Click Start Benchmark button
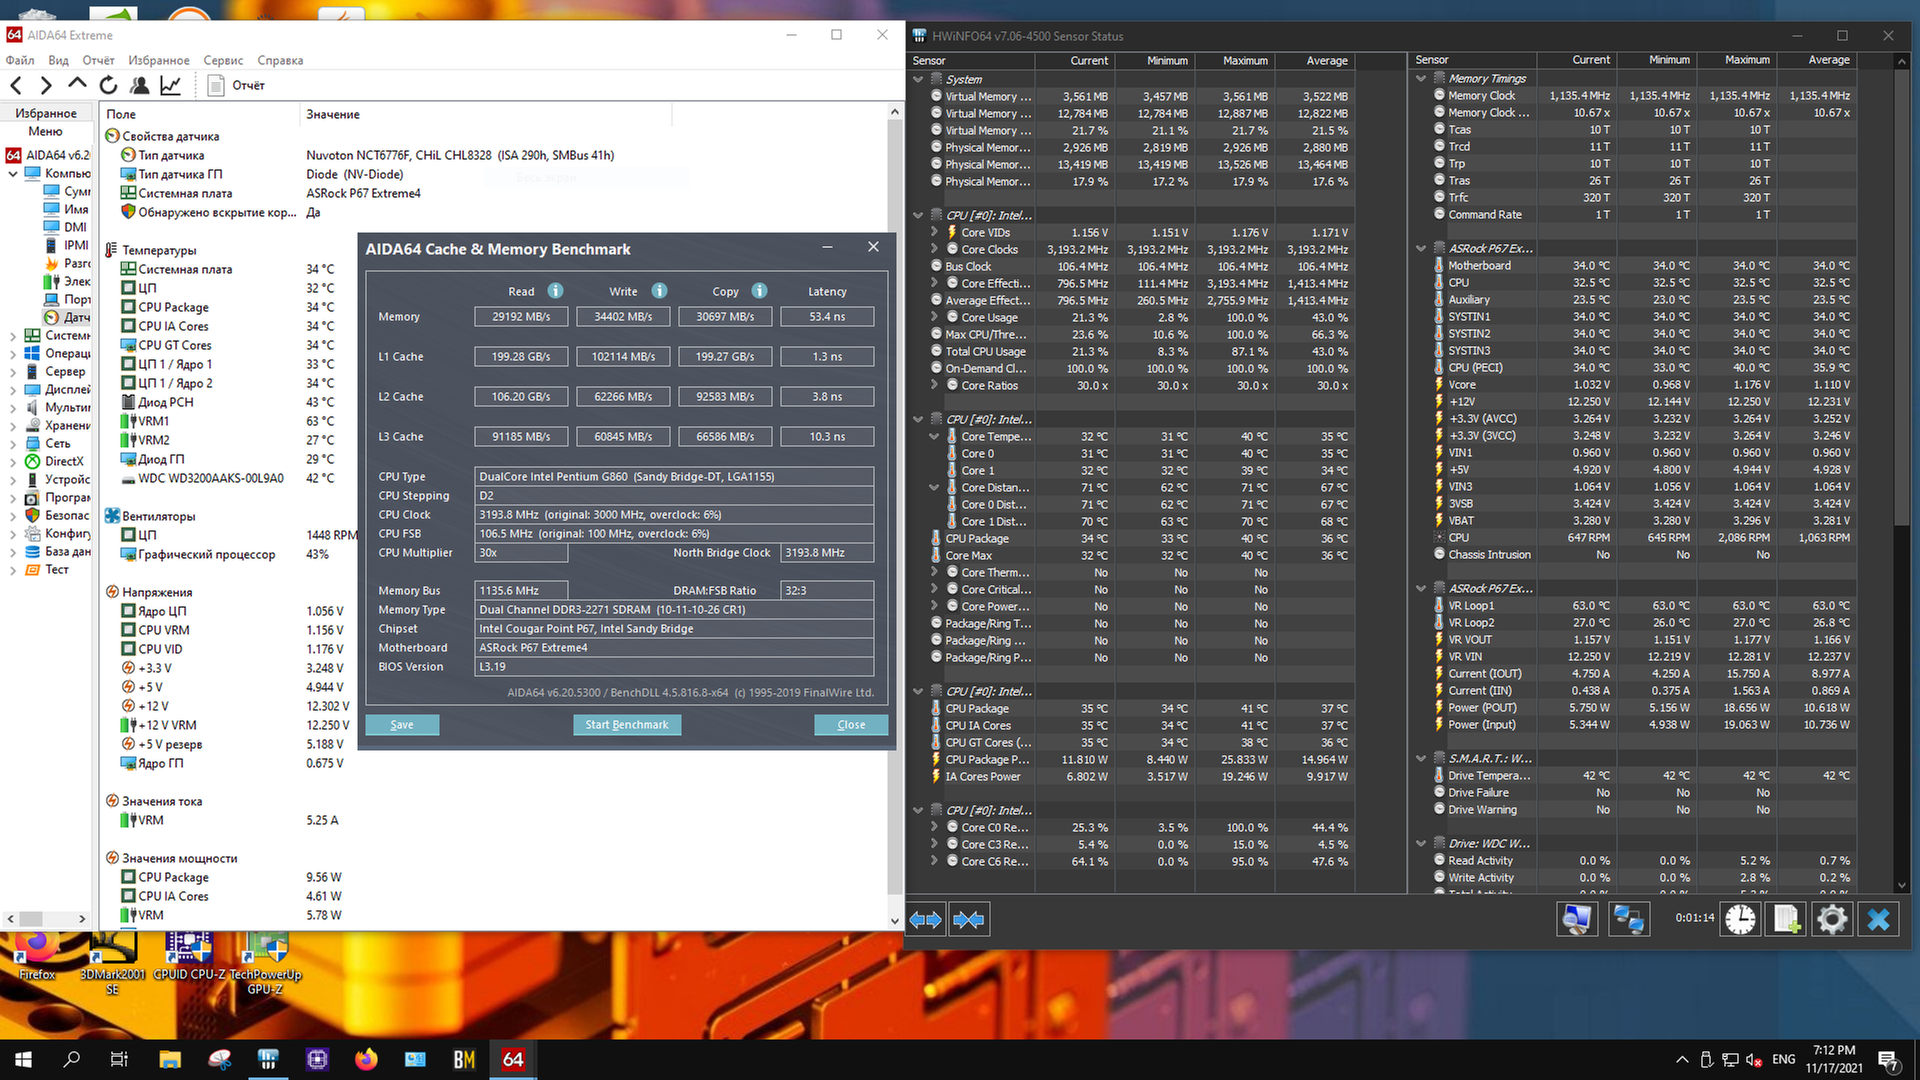 (x=627, y=725)
